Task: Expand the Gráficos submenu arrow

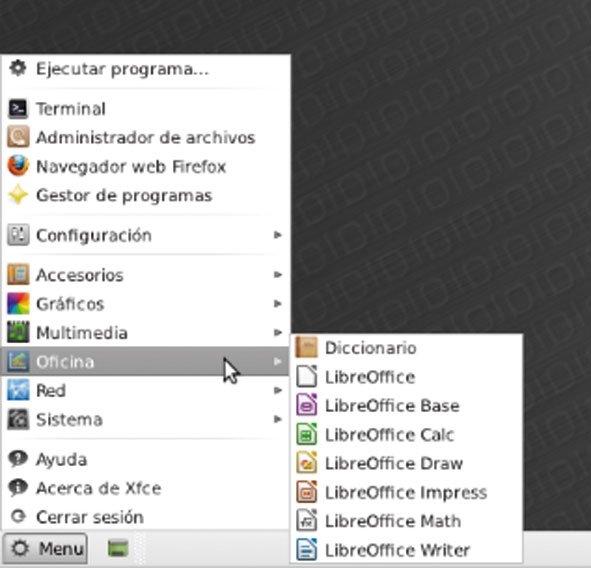Action: (x=278, y=303)
